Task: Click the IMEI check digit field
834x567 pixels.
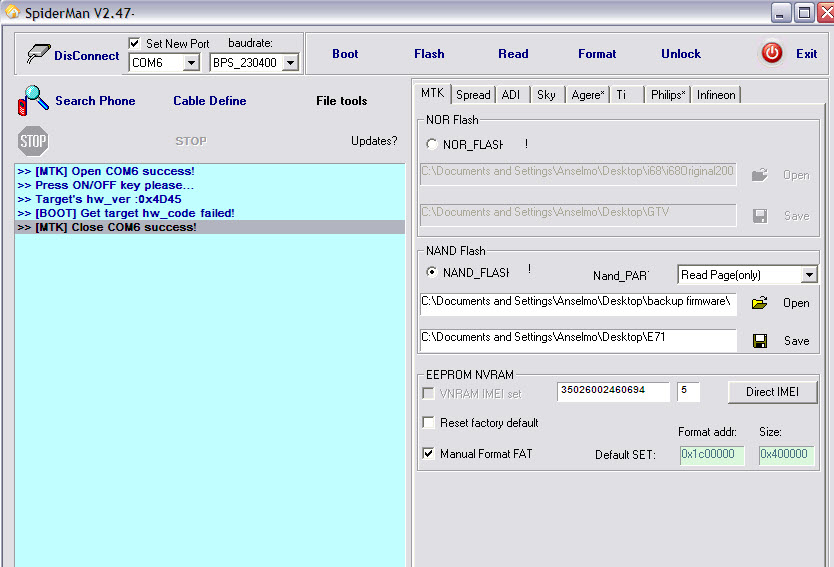Action: (688, 391)
